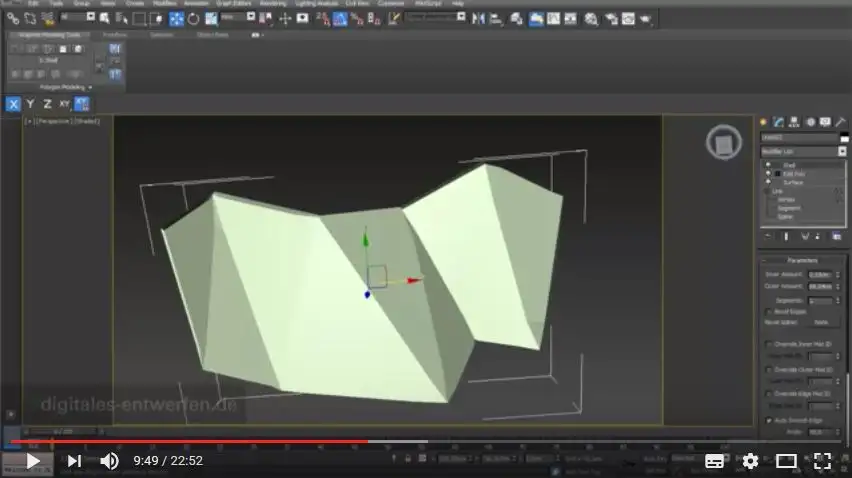The image size is (852, 478).
Task: Choose the Rectangular Selection Region tool
Action: point(139,19)
